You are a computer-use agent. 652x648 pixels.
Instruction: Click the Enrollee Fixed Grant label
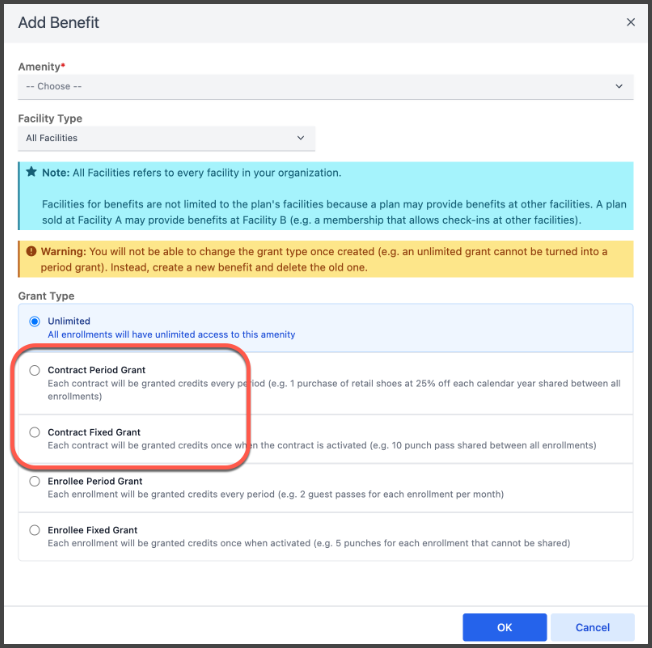(x=92, y=530)
